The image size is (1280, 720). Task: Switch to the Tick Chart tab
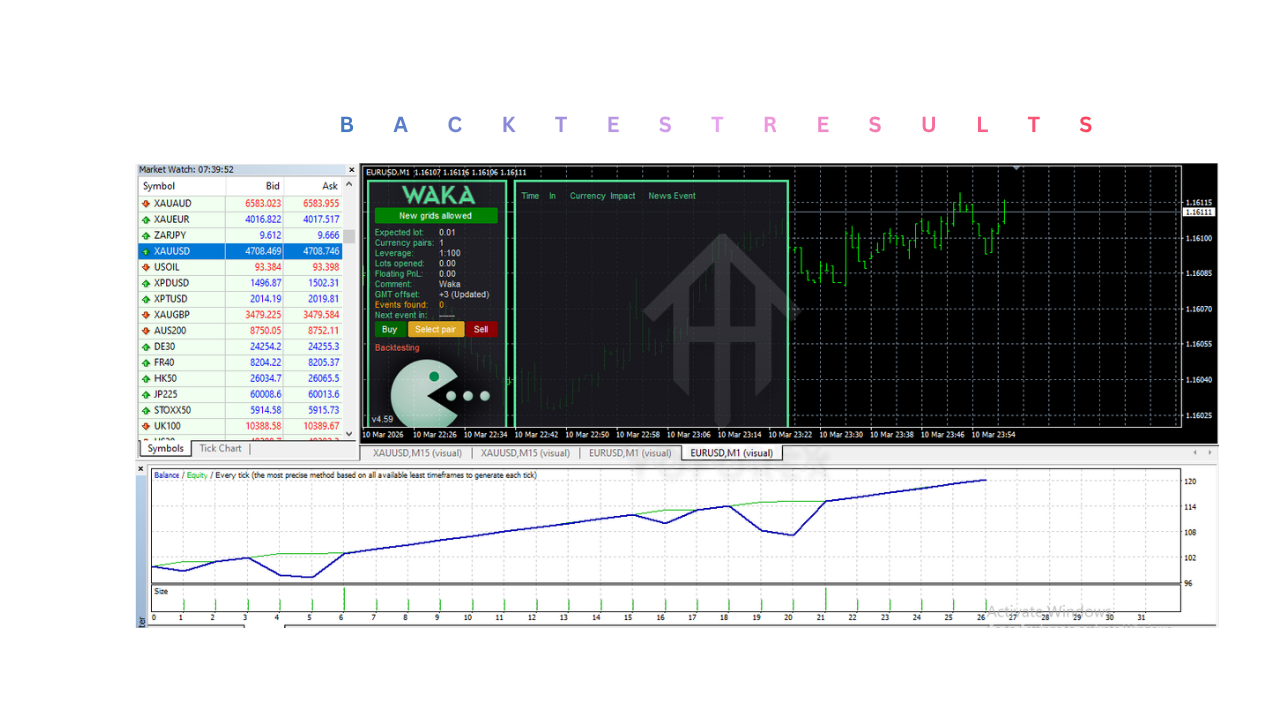220,448
